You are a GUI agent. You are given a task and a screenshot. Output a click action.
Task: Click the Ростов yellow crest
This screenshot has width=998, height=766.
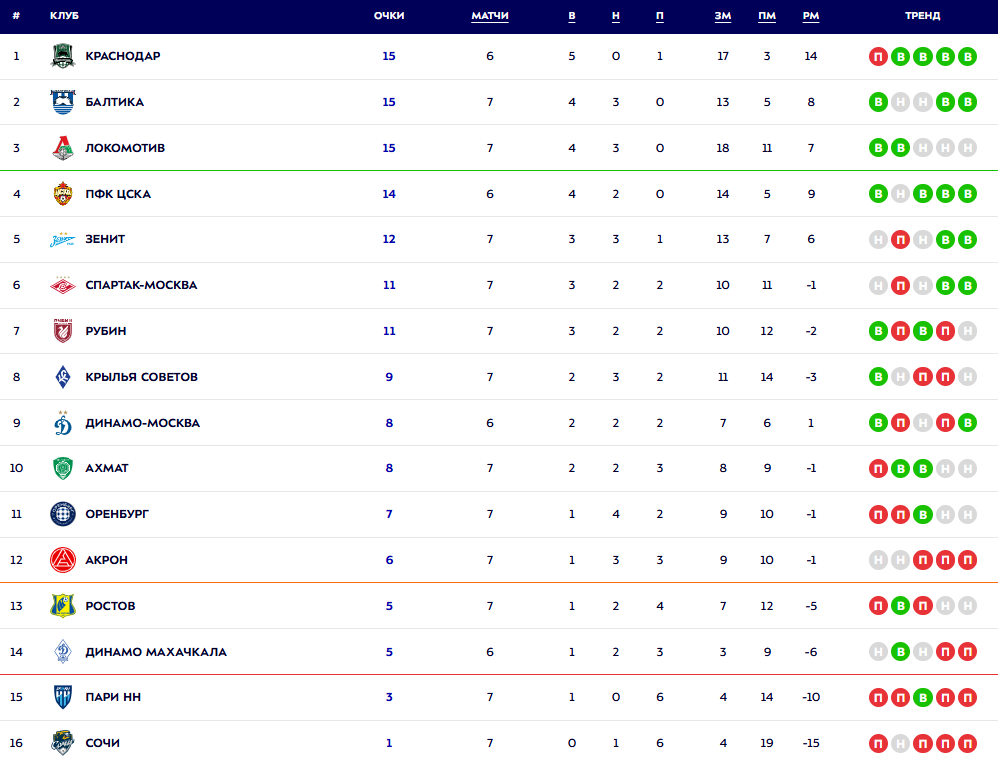click(x=63, y=606)
